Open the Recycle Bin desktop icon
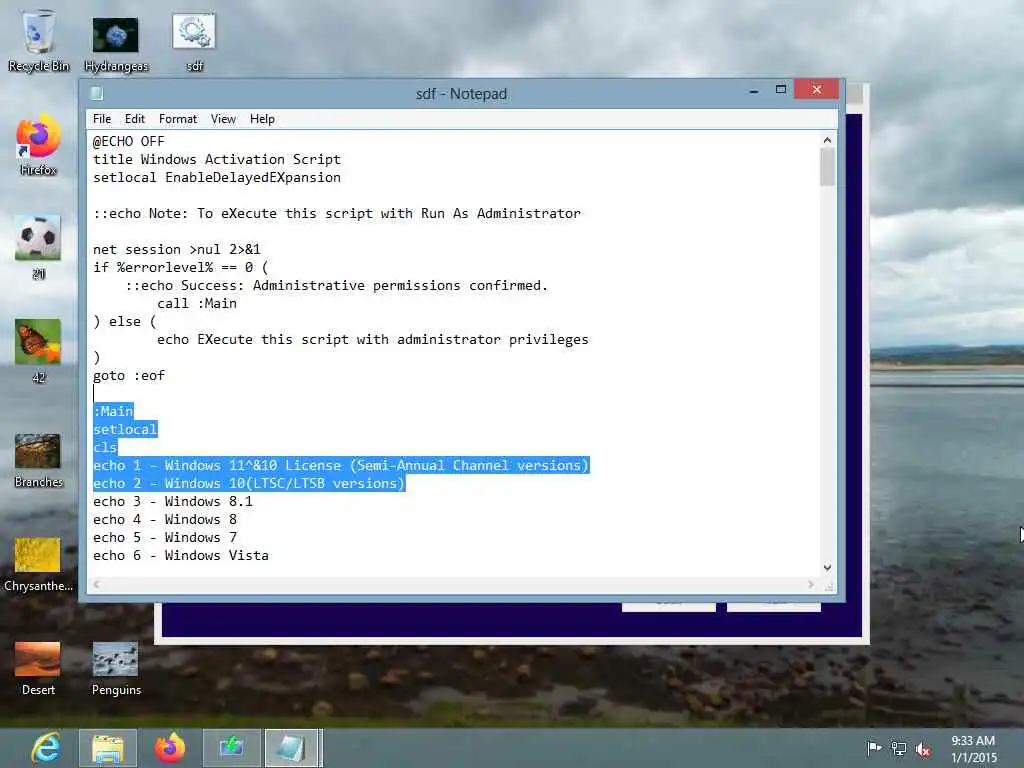Viewport: 1024px width, 768px height. pos(39,40)
